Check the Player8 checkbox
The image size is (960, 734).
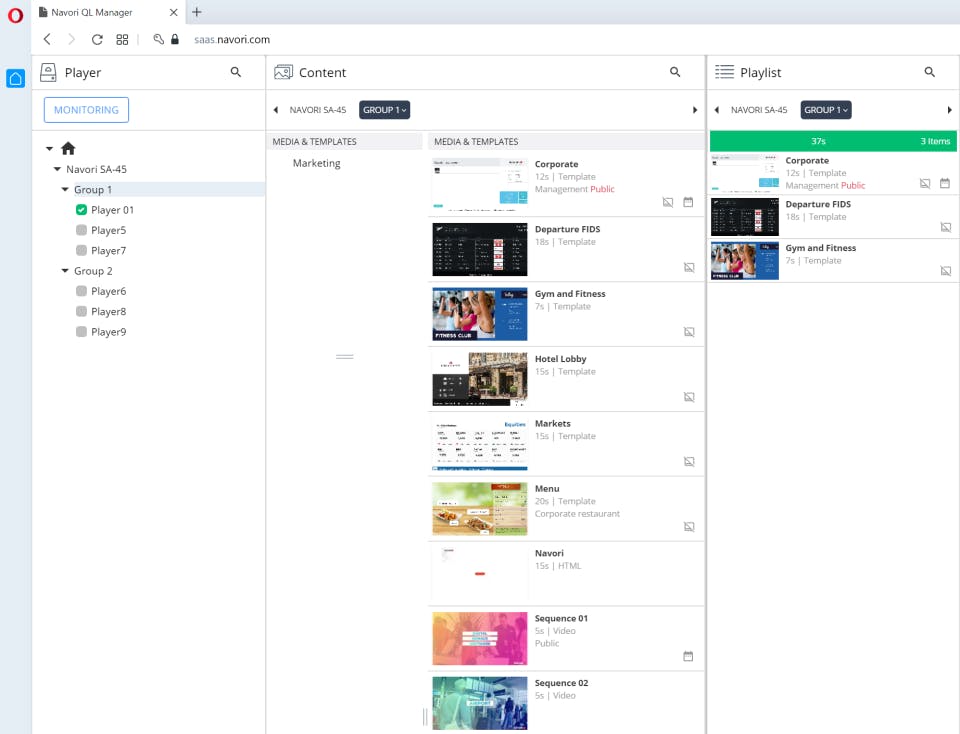point(81,311)
